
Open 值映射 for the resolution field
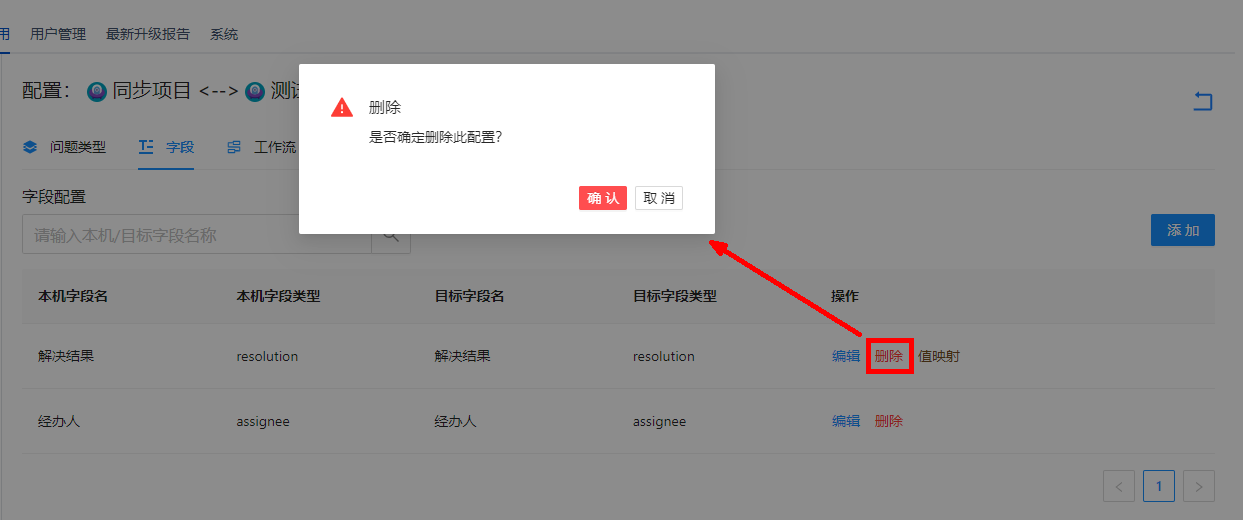[939, 356]
